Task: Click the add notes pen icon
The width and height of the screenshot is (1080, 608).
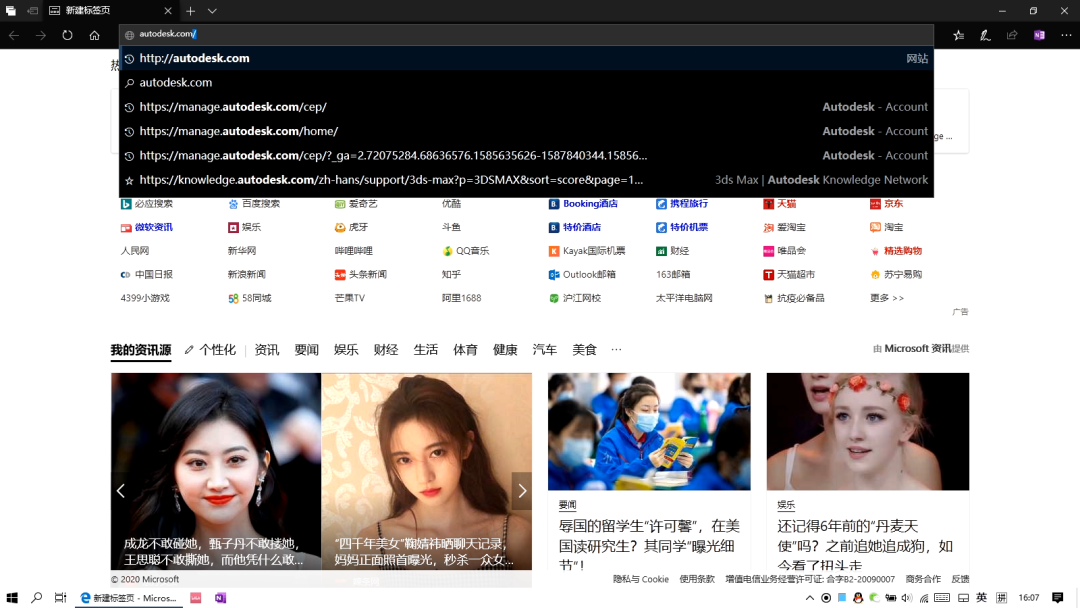Action: pos(986,35)
